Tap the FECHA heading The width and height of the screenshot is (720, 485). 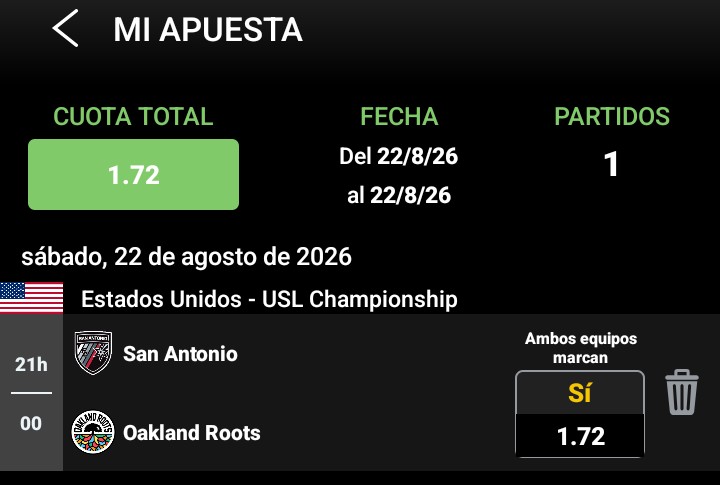(399, 116)
